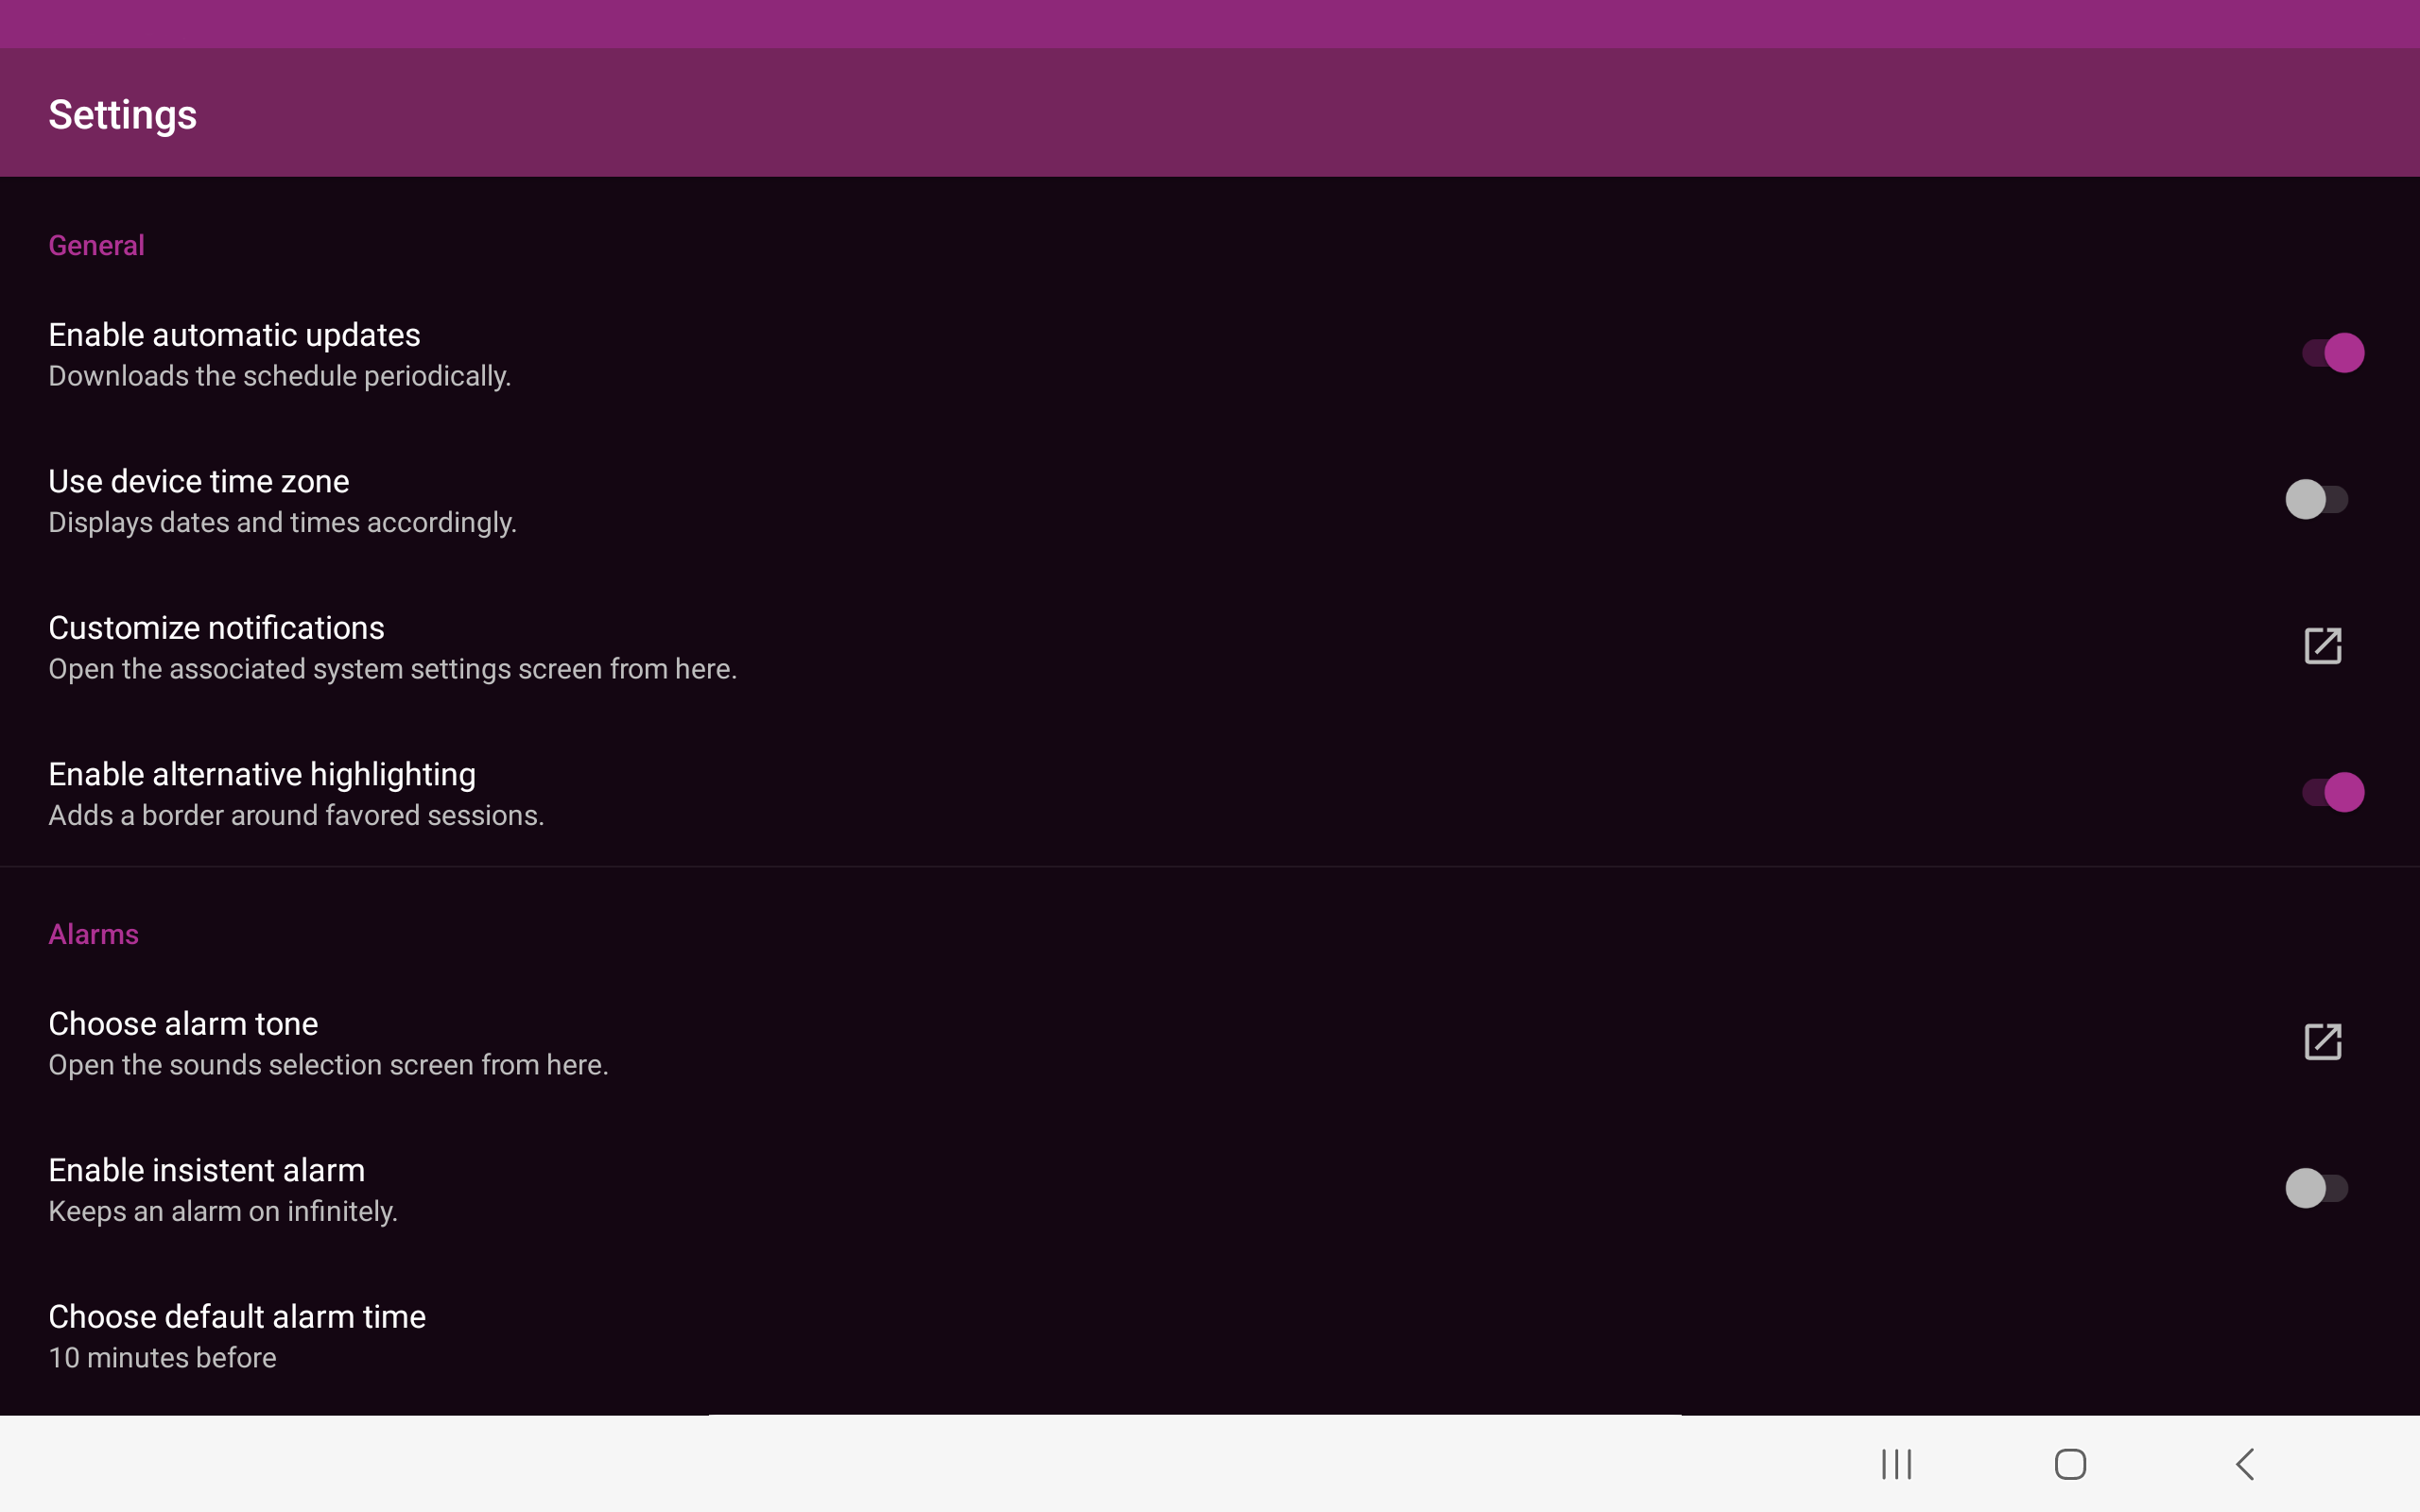
Task: Click the General section header
Action: (96, 245)
